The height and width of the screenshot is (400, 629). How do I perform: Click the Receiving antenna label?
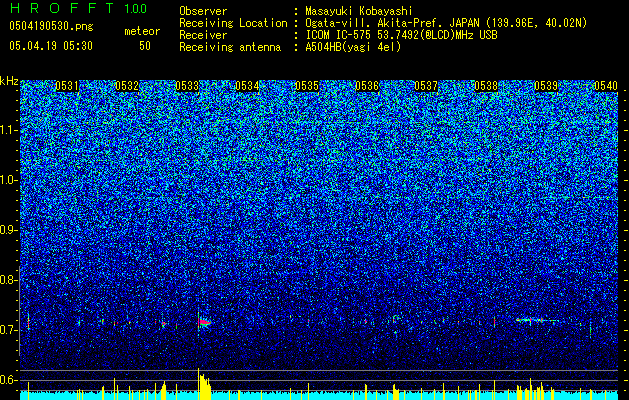click(x=230, y=47)
